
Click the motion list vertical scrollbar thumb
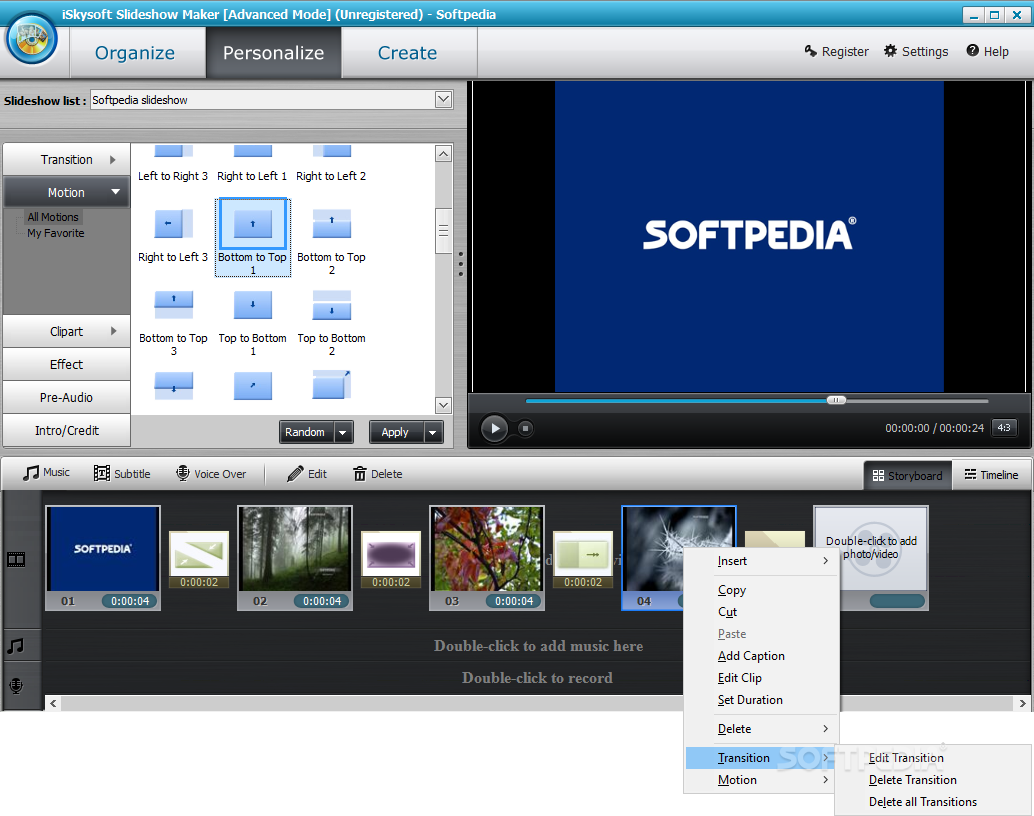coord(443,230)
